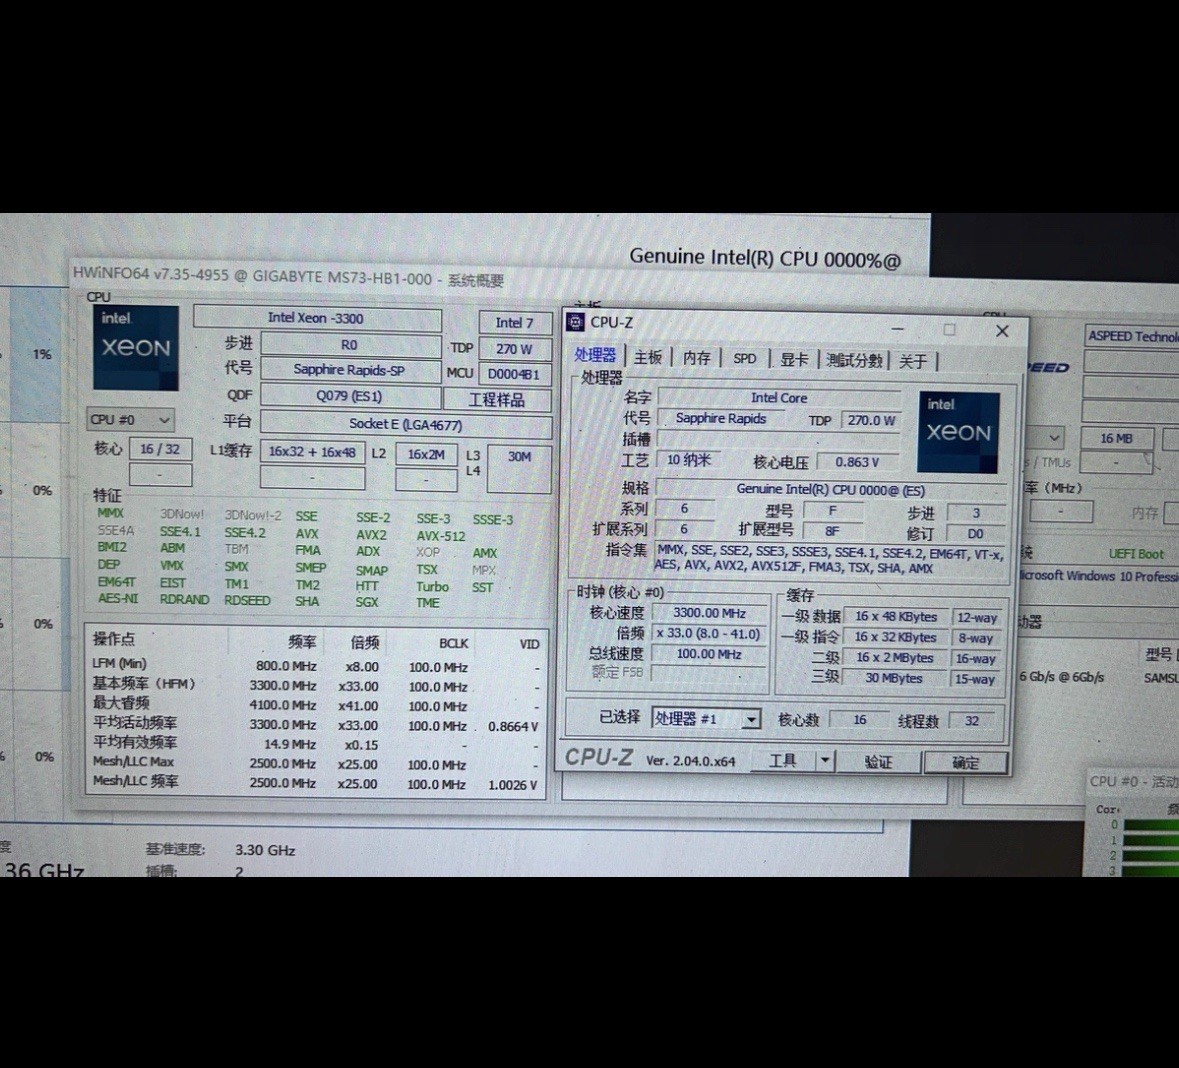
Task: Click the 270 W TDP field in HWiNFO
Action: (x=514, y=349)
